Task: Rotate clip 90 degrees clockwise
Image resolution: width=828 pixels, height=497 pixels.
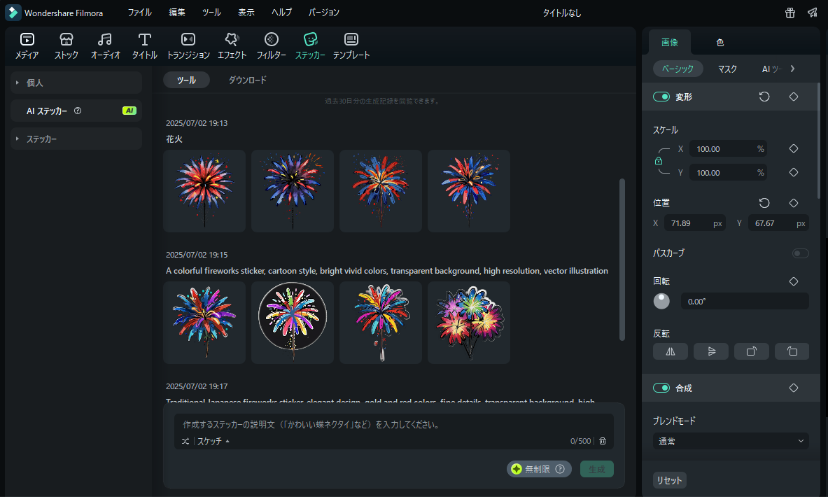Action: 751,351
